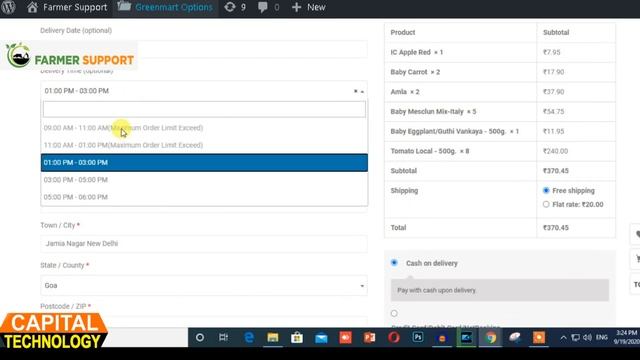Click the New content menu
640x360 pixels.
pos(309,7)
